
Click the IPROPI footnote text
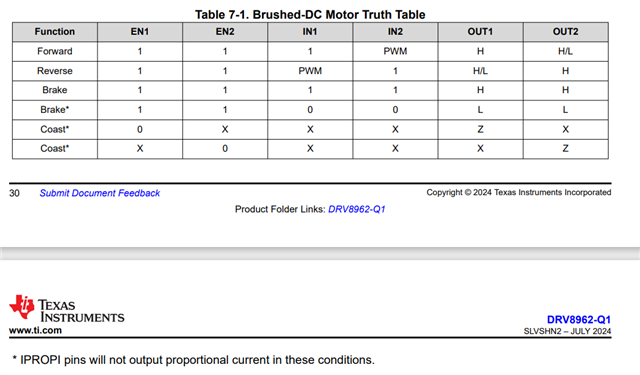click(193, 360)
